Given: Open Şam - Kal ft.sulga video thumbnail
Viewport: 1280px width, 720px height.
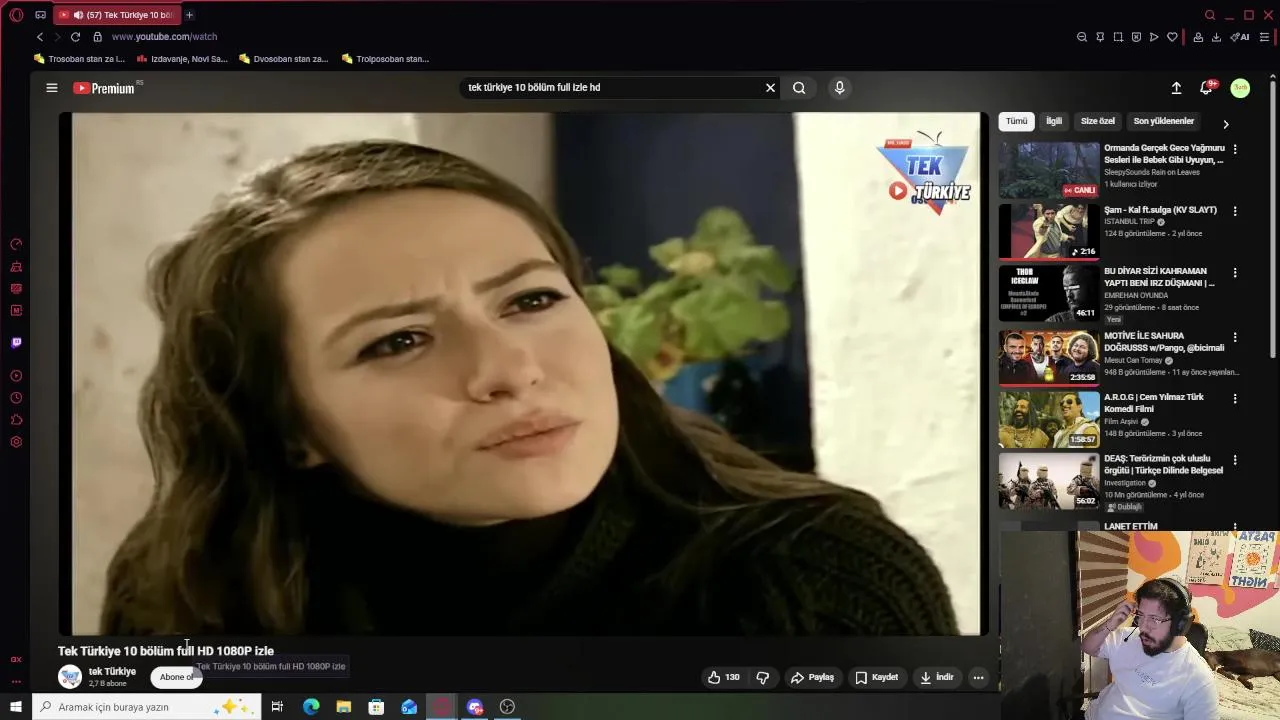Looking at the screenshot, I should (1049, 231).
